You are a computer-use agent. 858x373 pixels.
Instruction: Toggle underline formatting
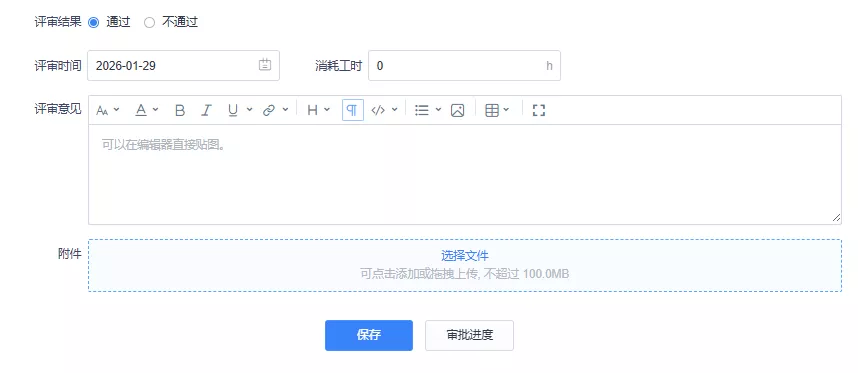(233, 110)
